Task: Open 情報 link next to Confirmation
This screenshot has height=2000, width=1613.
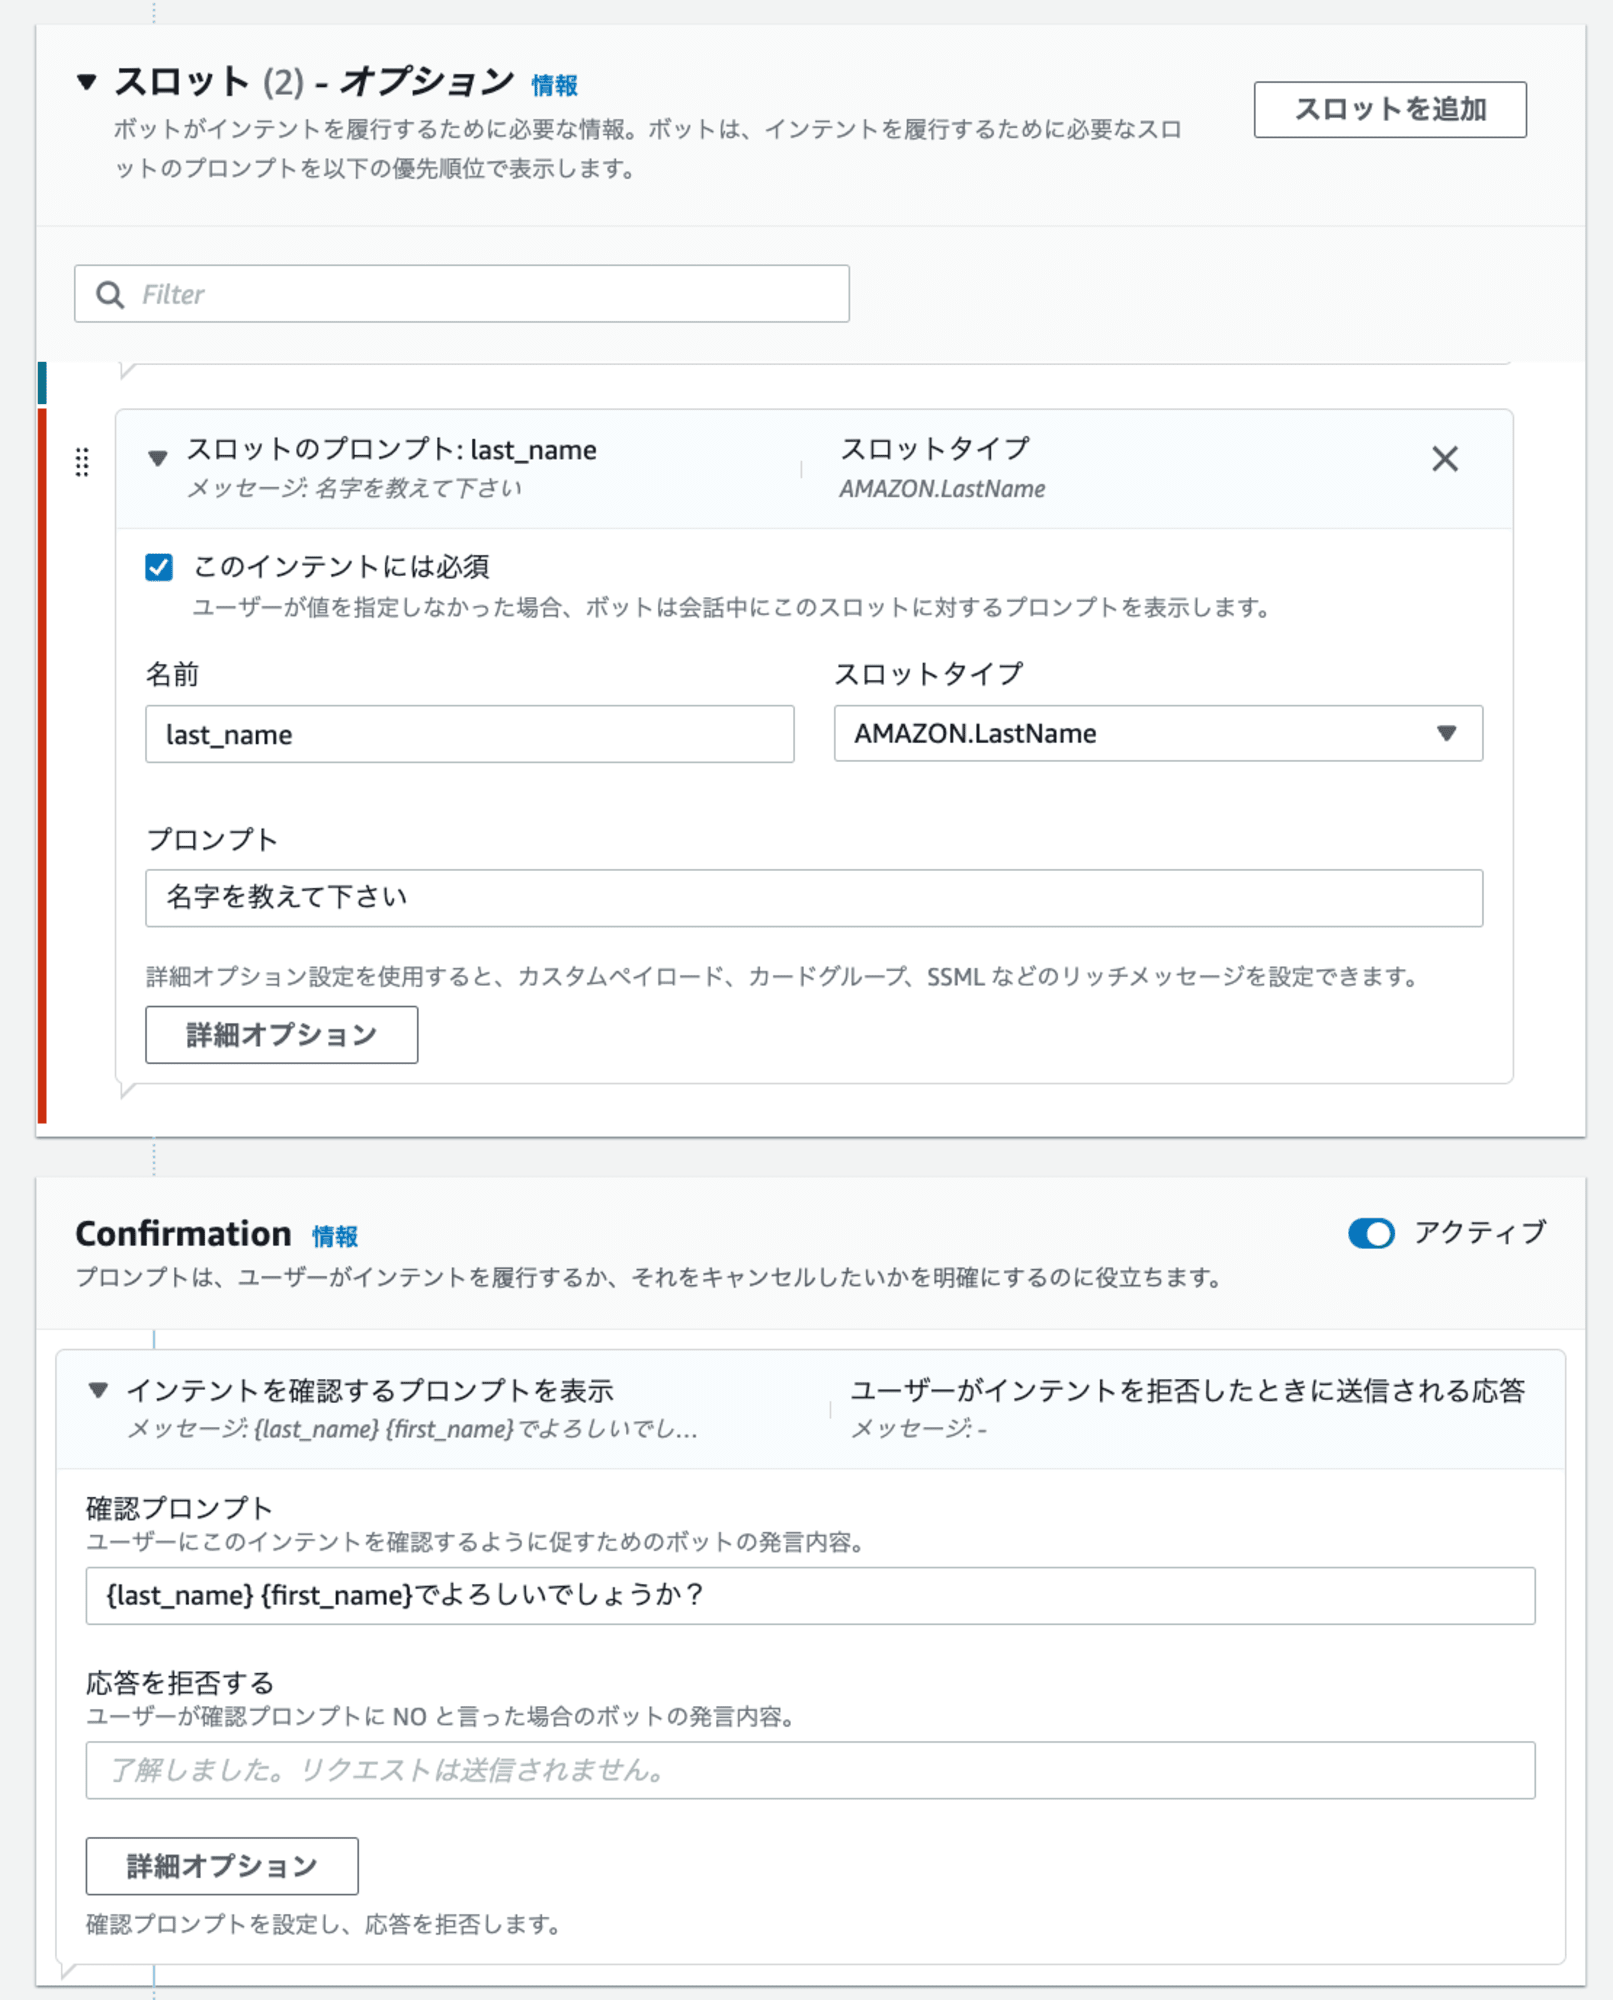Action: point(335,1237)
